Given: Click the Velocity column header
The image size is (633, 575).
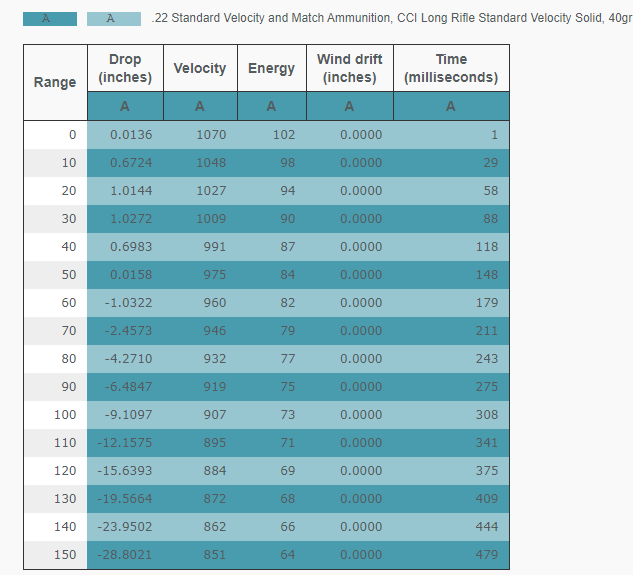Looking at the screenshot, I should (x=200, y=68).
